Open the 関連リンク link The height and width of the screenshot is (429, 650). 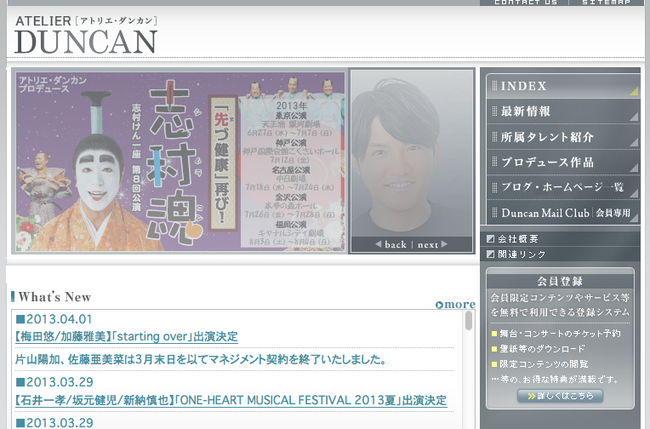pyautogui.click(x=521, y=254)
